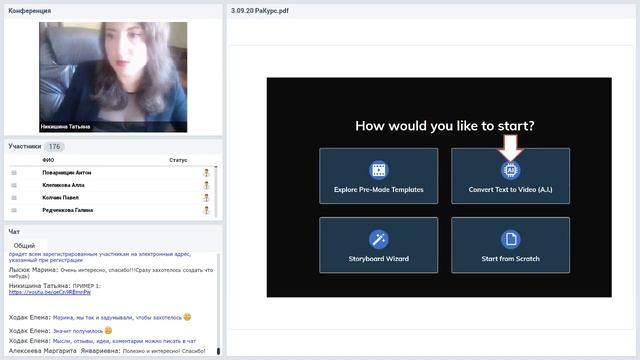The height and width of the screenshot is (360, 640).
Task: Click the ФИО column header
Action: 48,160
